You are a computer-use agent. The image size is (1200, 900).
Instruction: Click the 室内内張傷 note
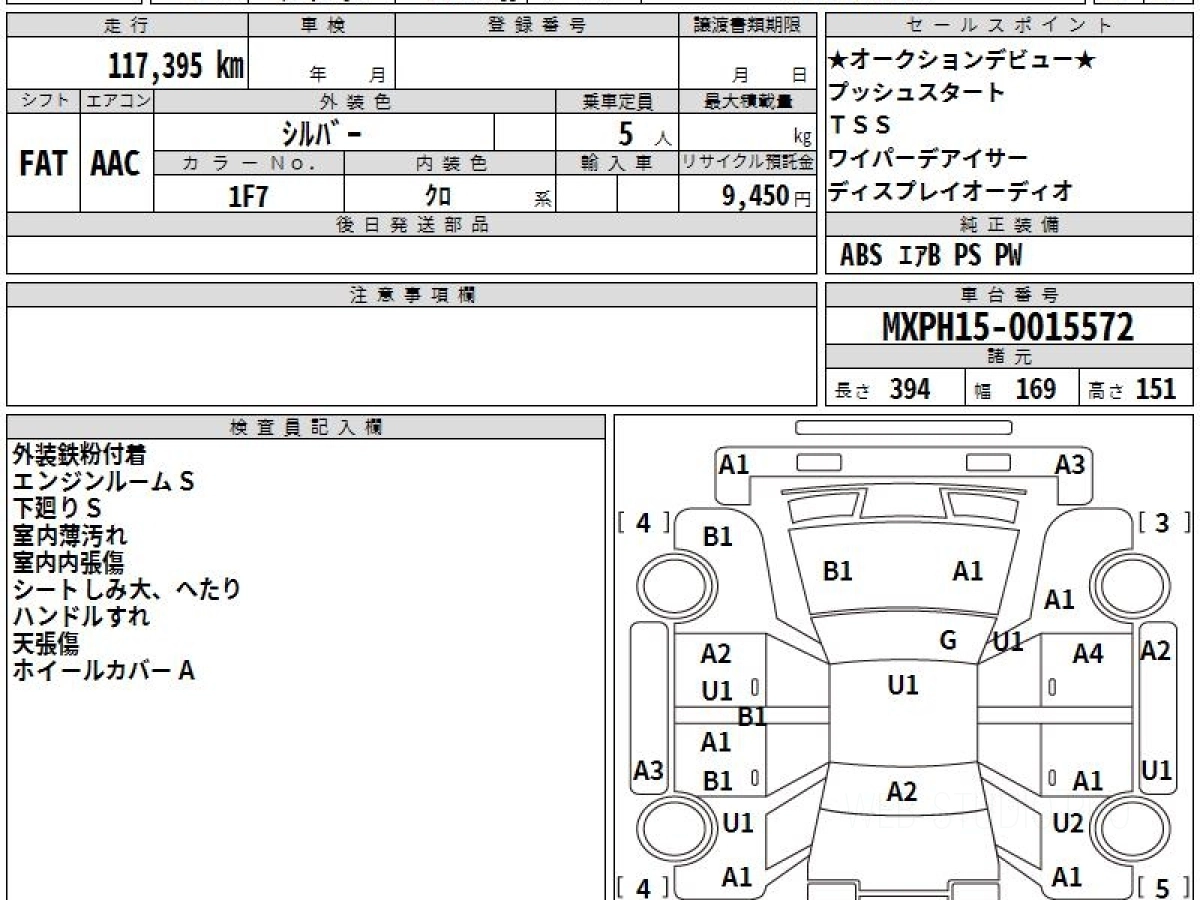tap(68, 563)
